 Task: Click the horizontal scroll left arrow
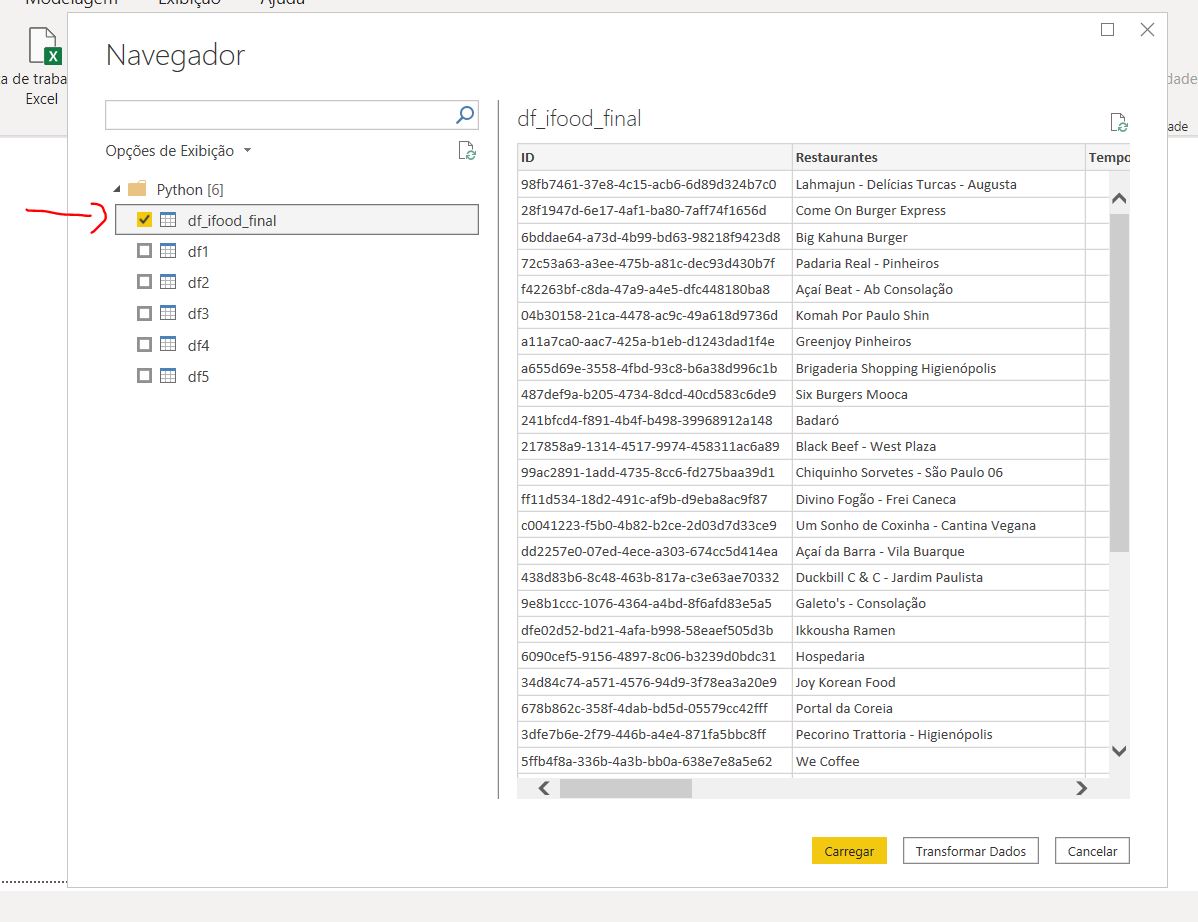point(544,788)
